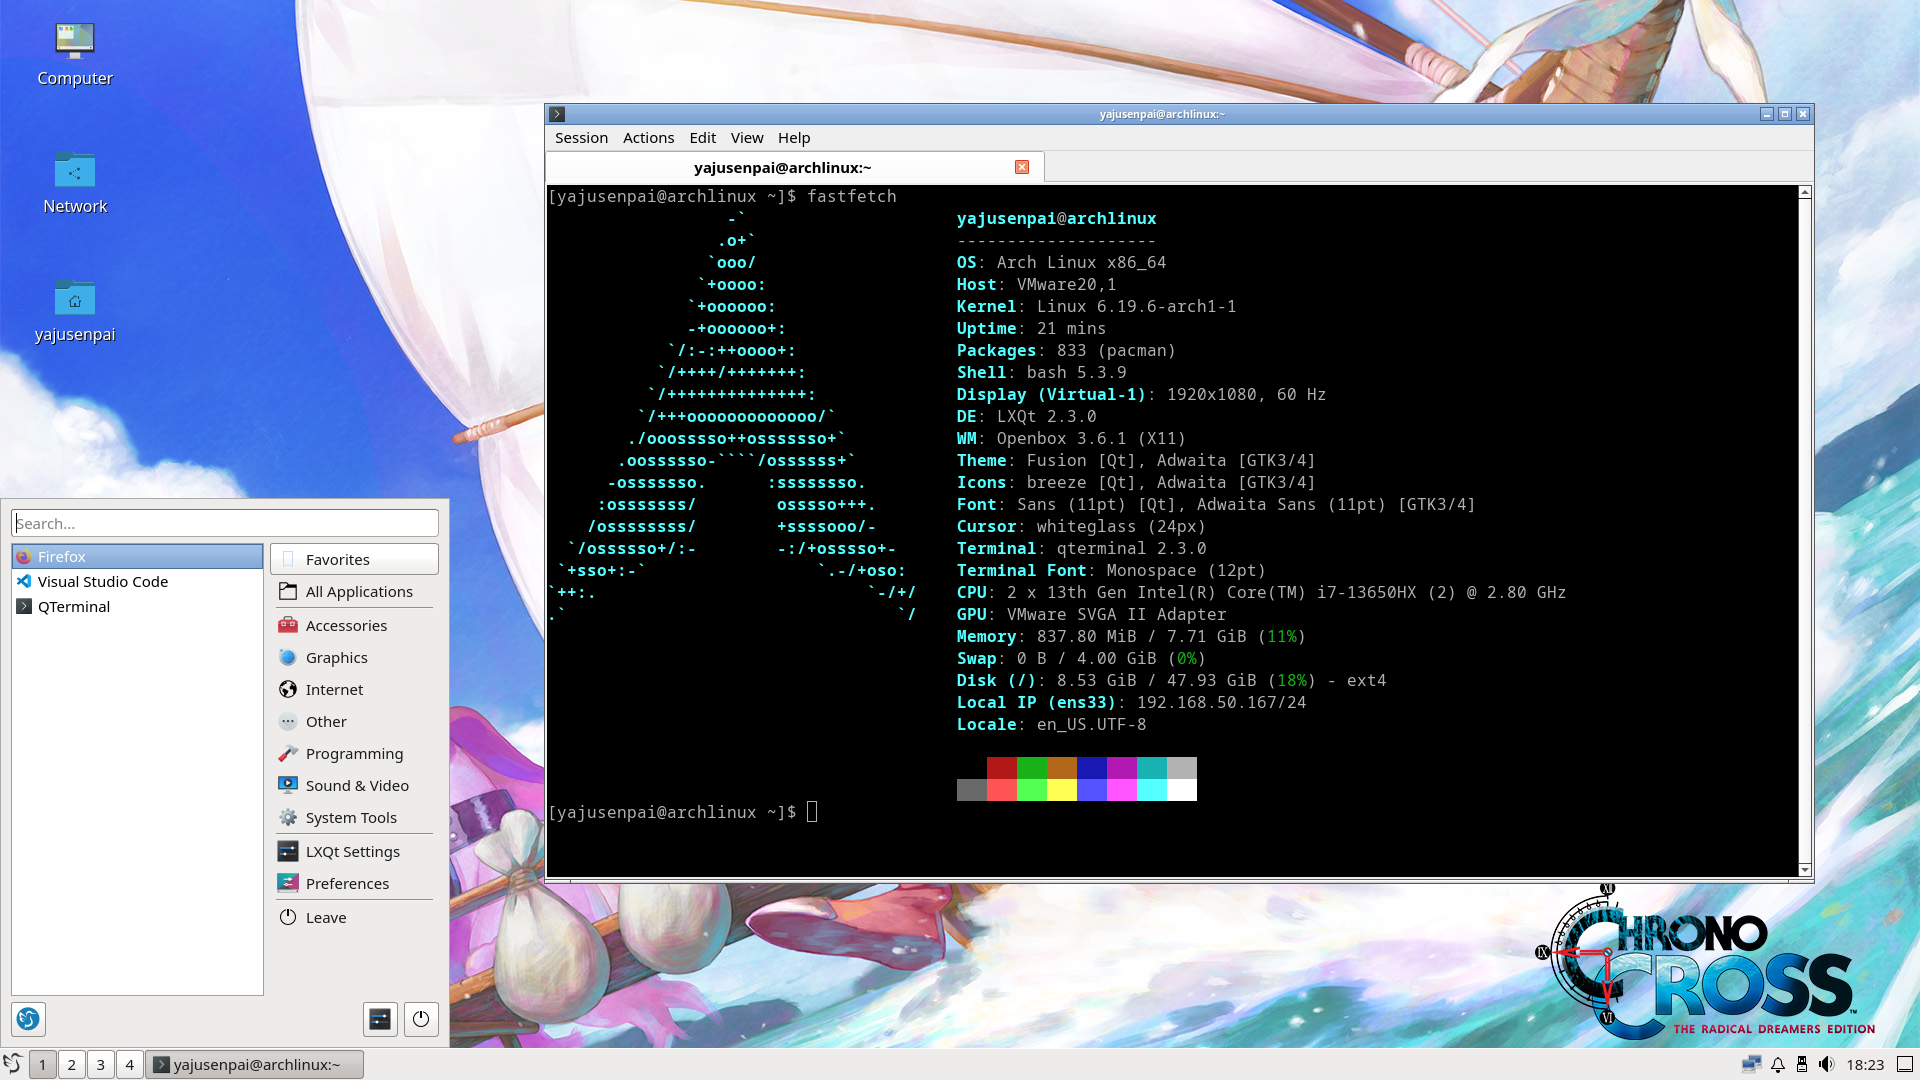Switch to virtual desktop 2
This screenshot has width=1920, height=1080.
tap(71, 1064)
